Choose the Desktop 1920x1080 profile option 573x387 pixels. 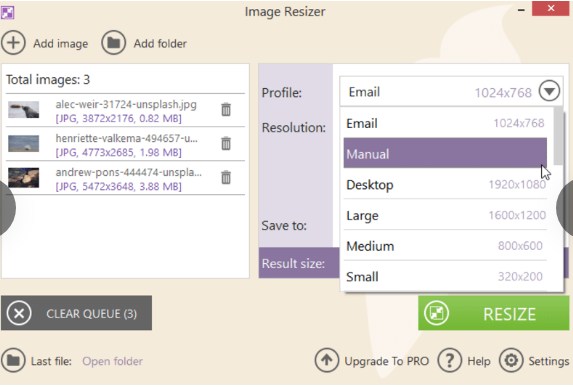coord(445,185)
